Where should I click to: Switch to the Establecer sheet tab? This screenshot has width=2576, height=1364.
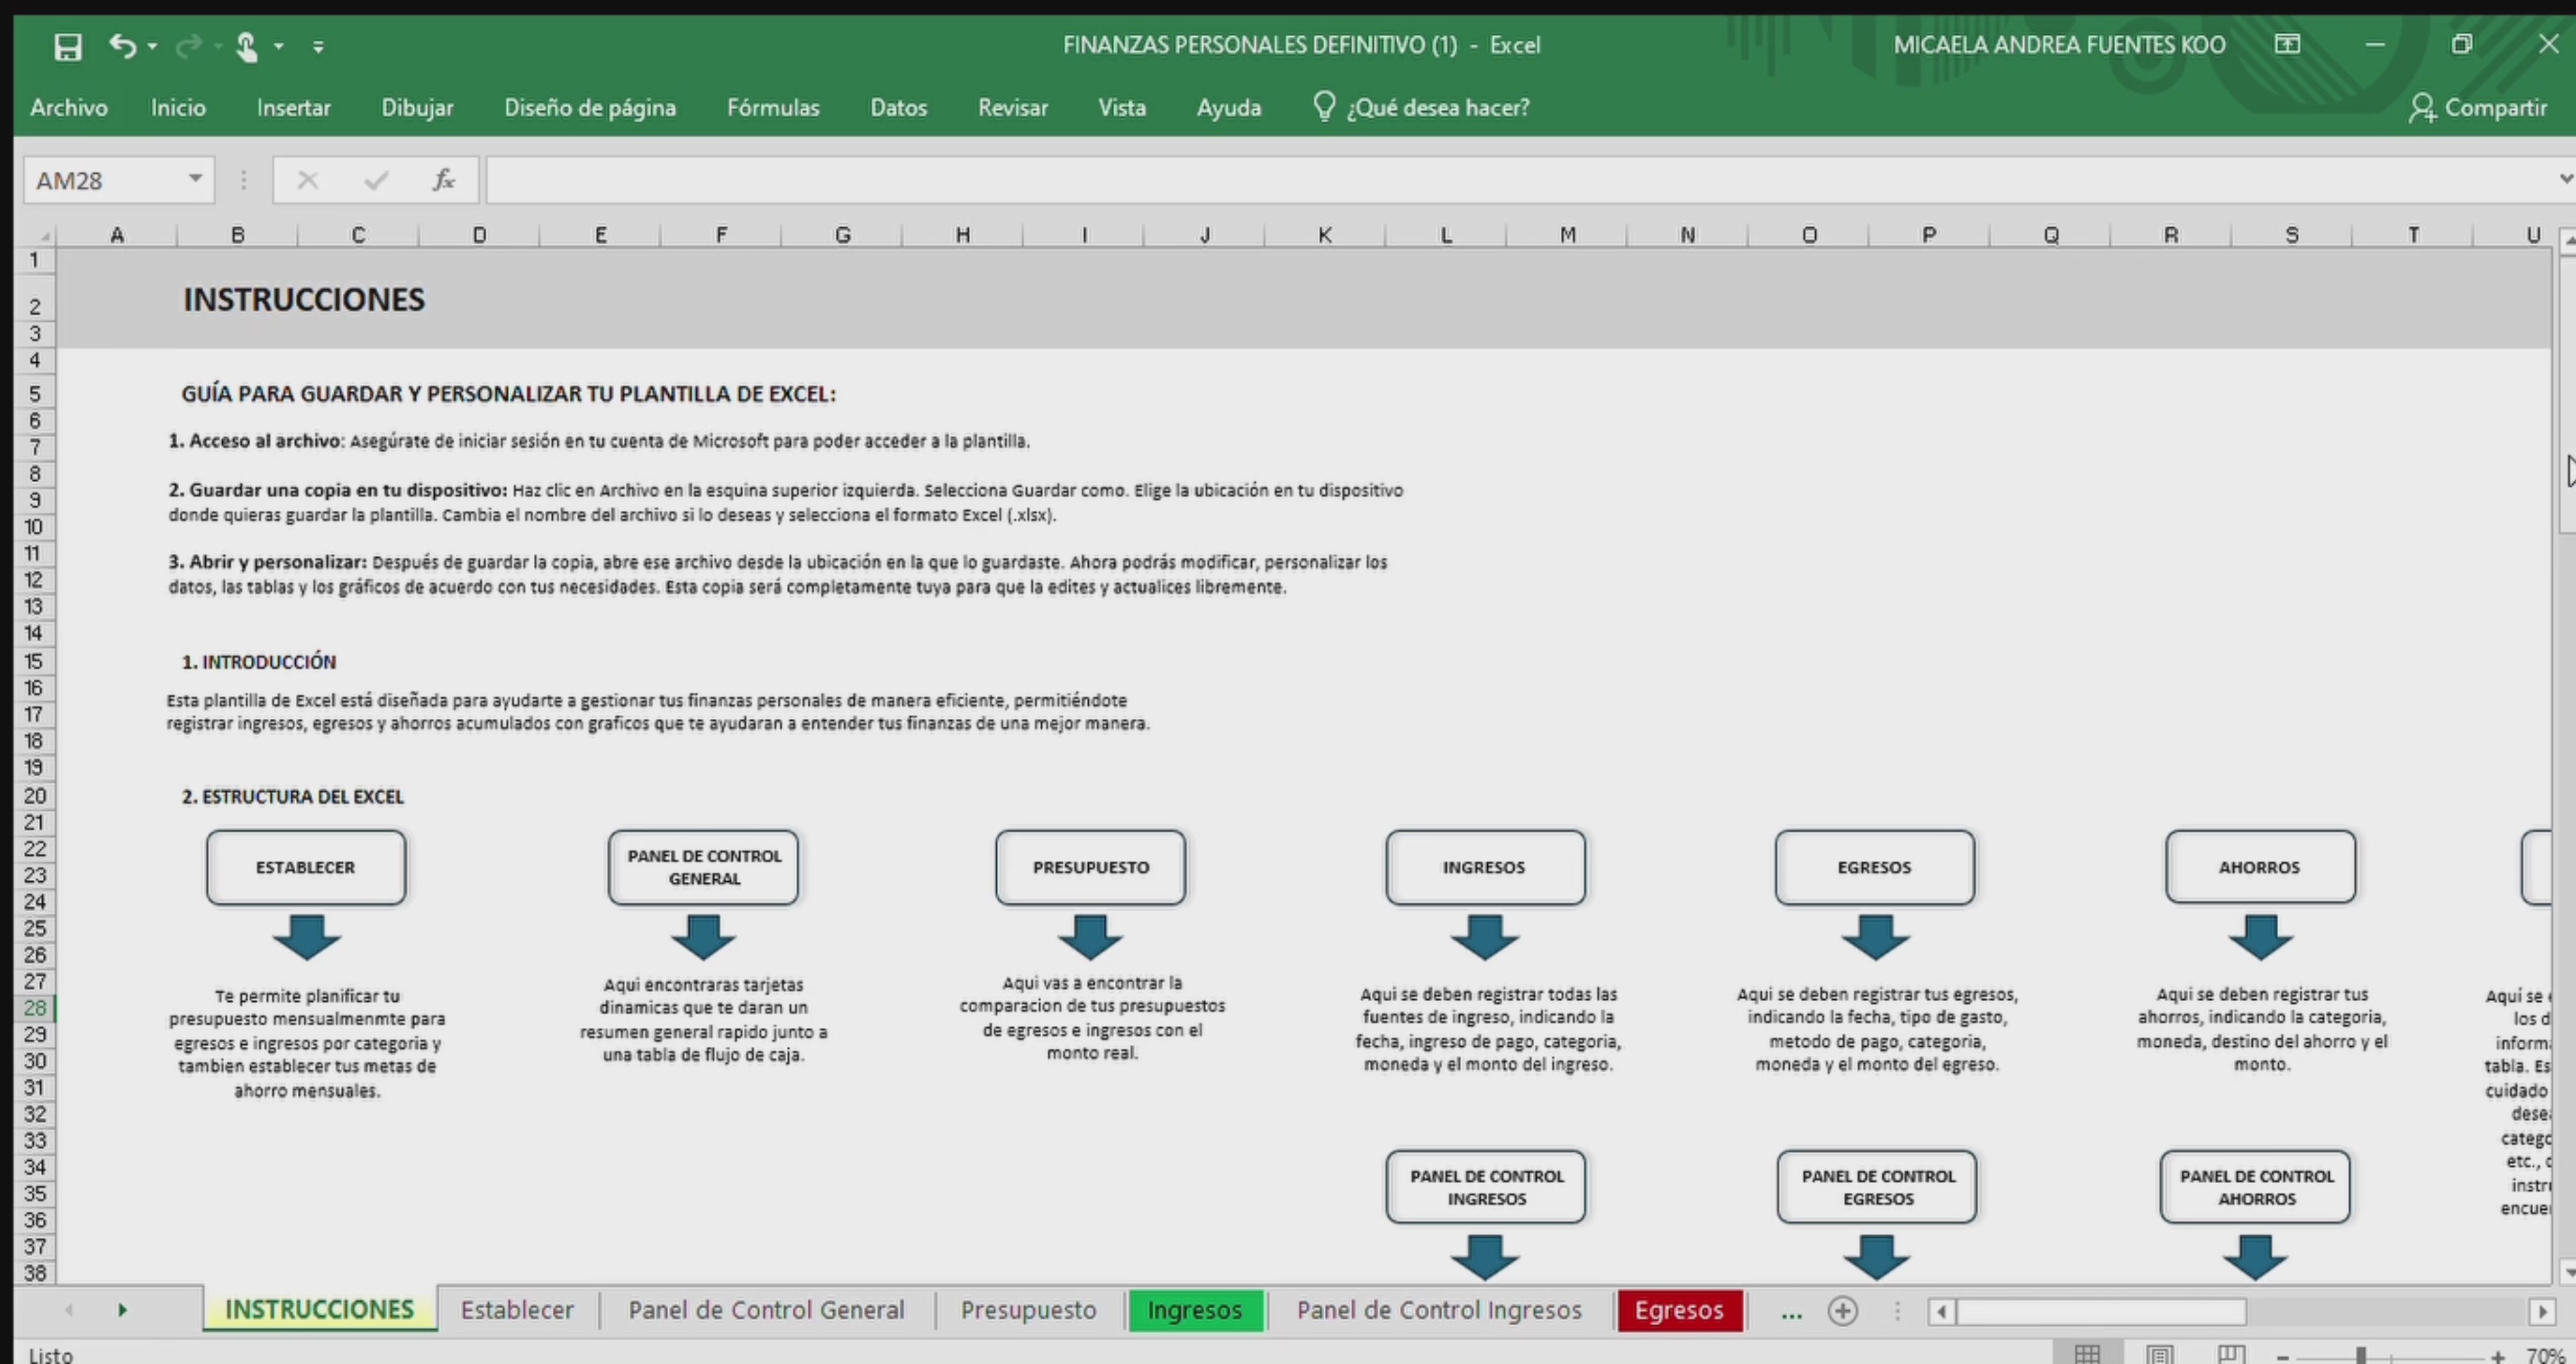click(x=517, y=1310)
